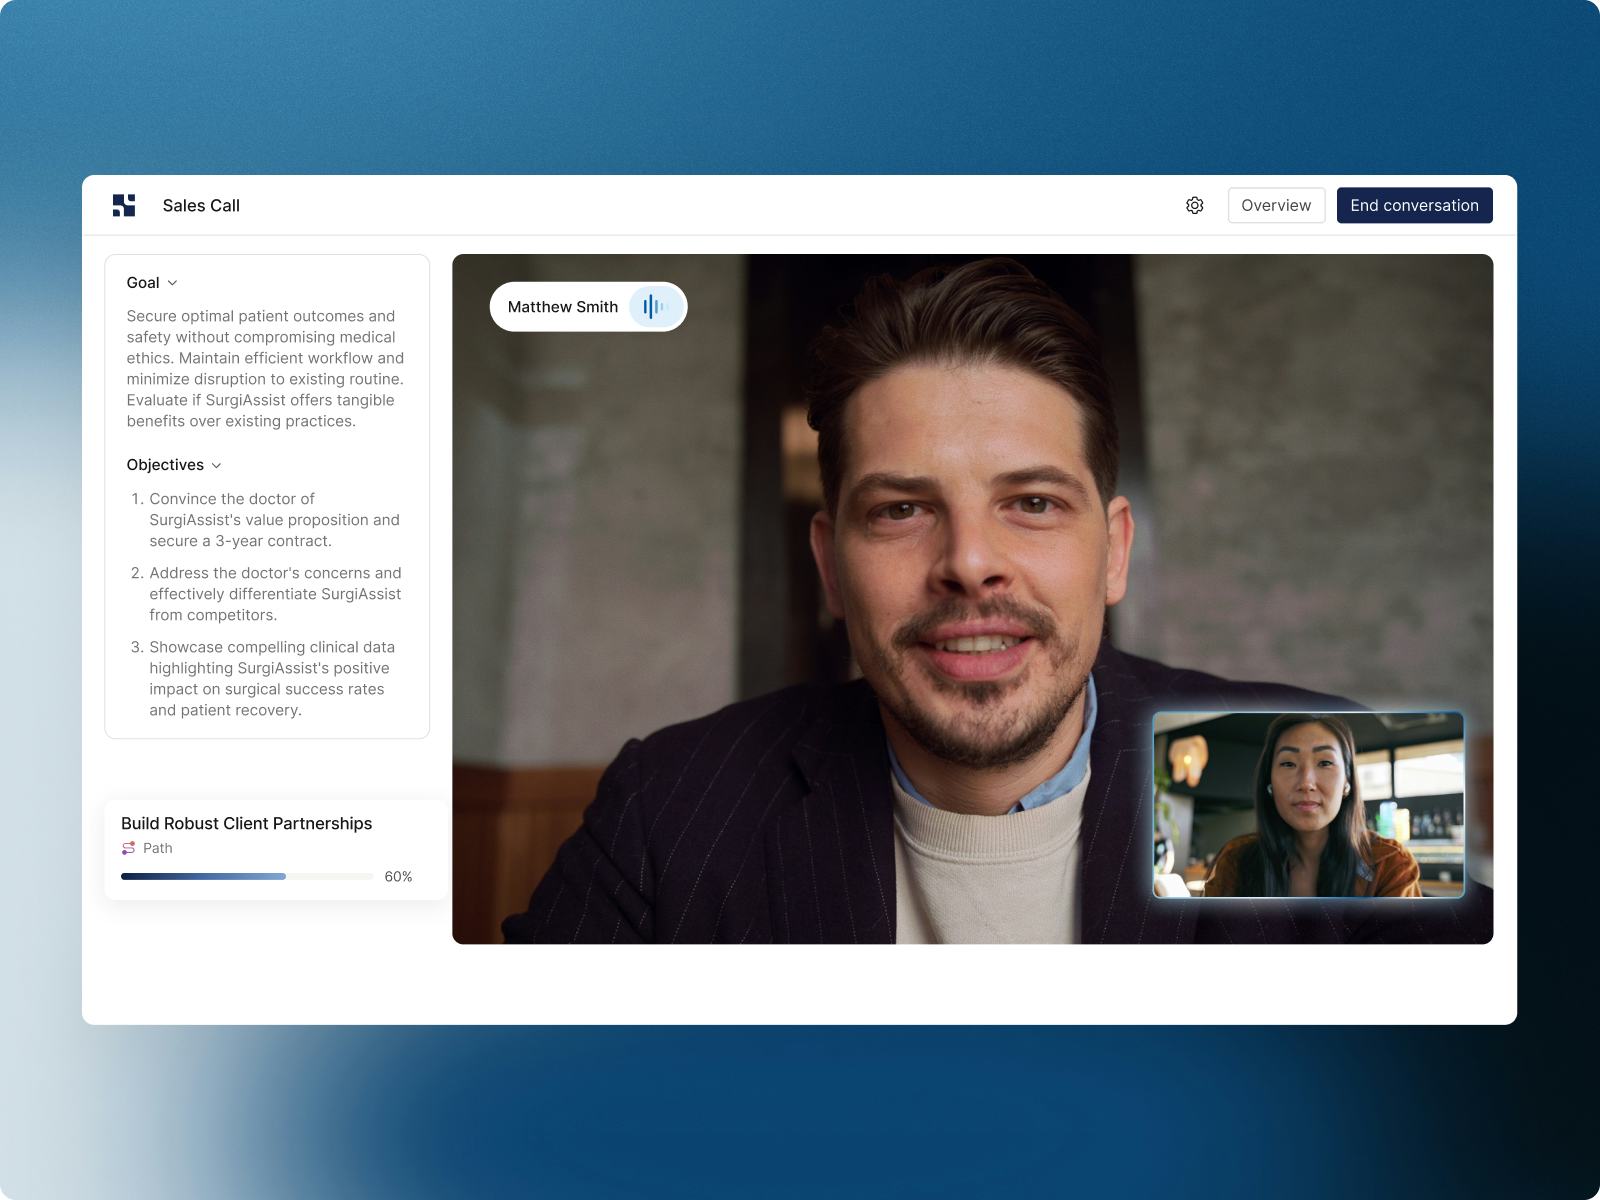1600x1200 pixels.
Task: Collapse the Objectives section chevron
Action: (x=216, y=465)
